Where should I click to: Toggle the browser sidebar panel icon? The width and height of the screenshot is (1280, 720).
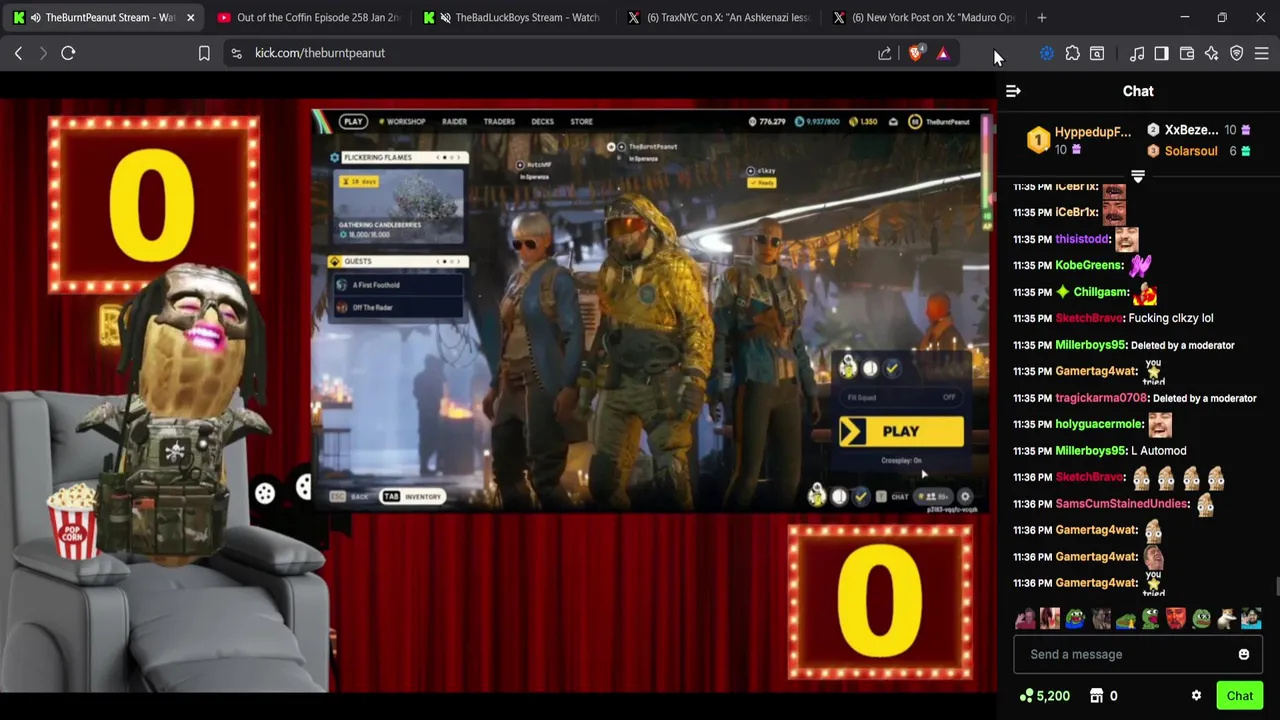(1161, 53)
